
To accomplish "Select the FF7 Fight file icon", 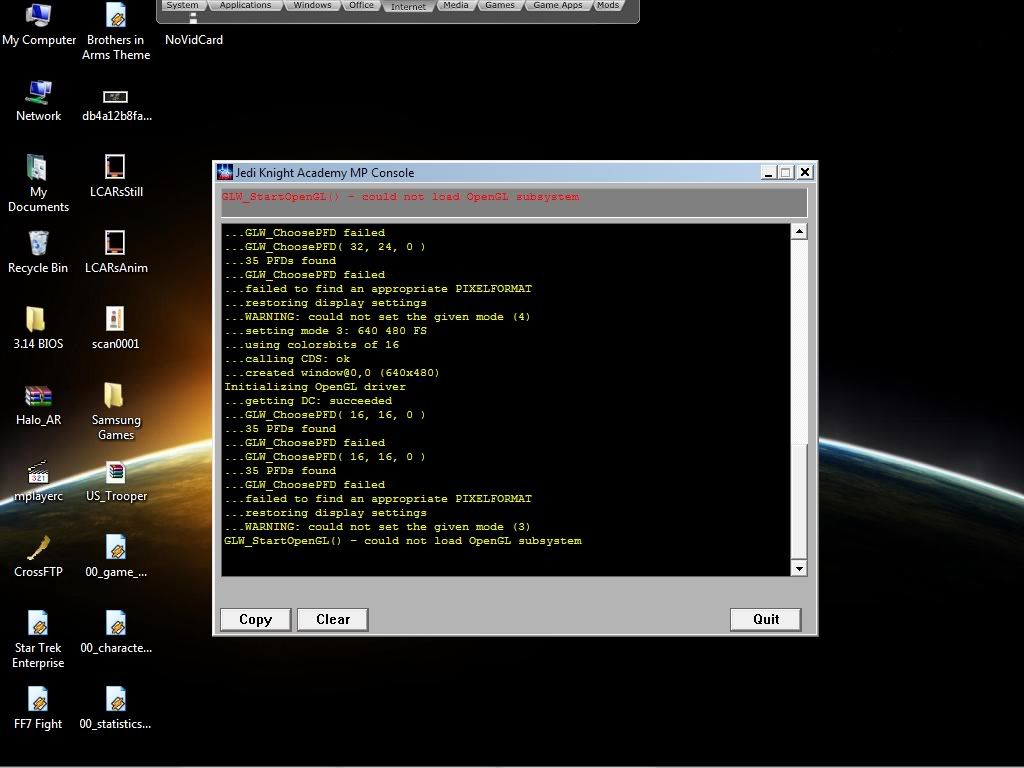I will (x=38, y=708).
